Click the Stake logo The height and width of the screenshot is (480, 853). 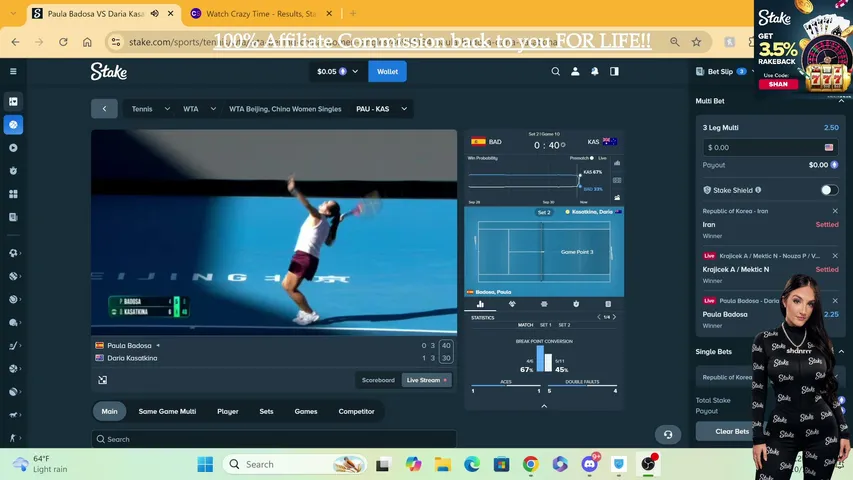point(109,71)
